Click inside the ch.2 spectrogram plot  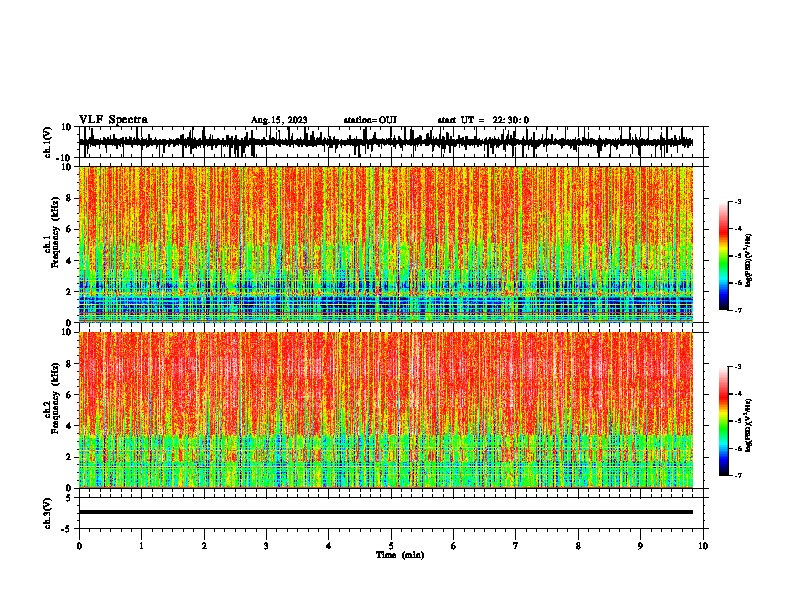386,410
